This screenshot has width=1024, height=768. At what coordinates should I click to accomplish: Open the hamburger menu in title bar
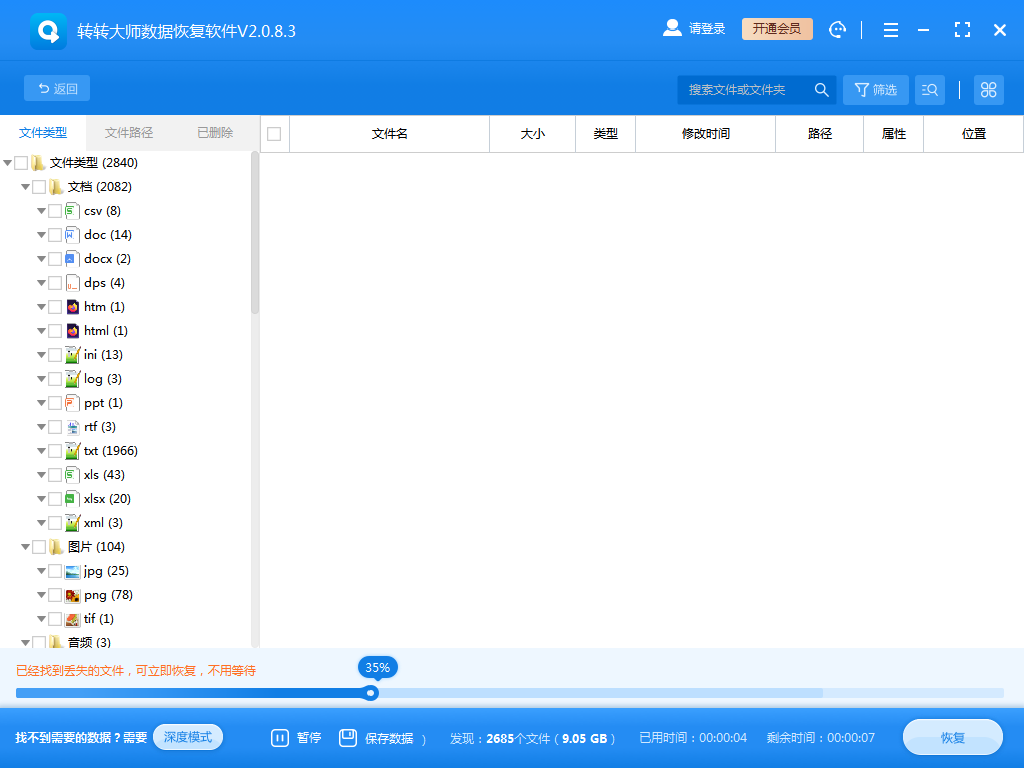[x=890, y=29]
